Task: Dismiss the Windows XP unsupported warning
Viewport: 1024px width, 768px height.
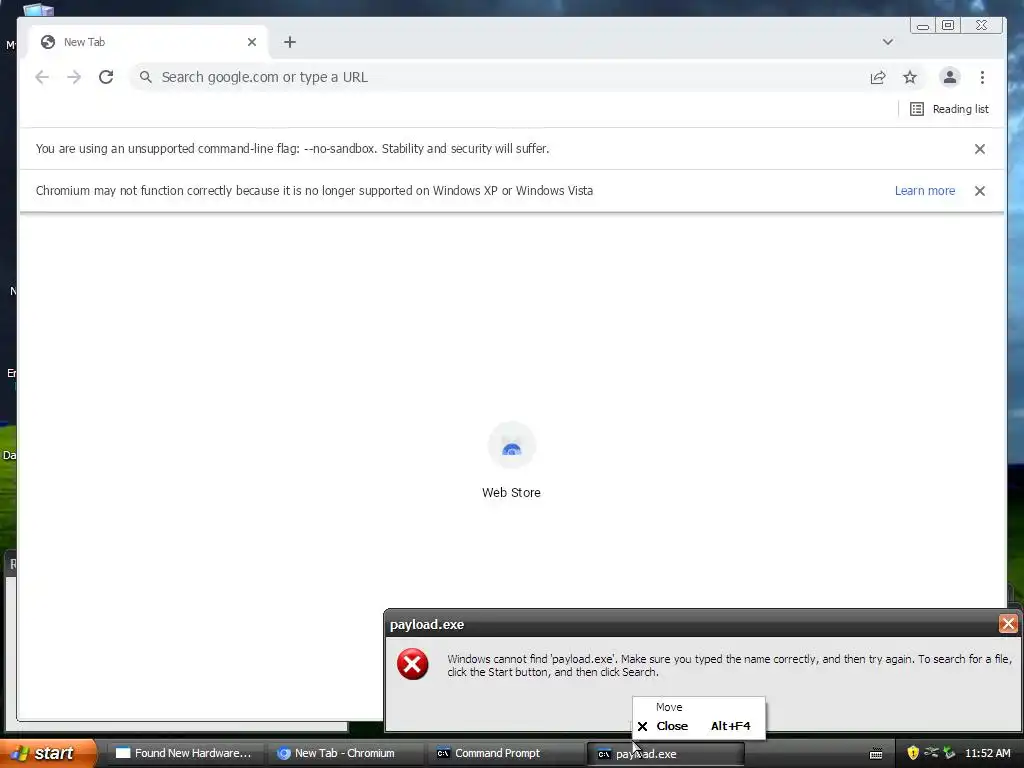Action: point(980,191)
